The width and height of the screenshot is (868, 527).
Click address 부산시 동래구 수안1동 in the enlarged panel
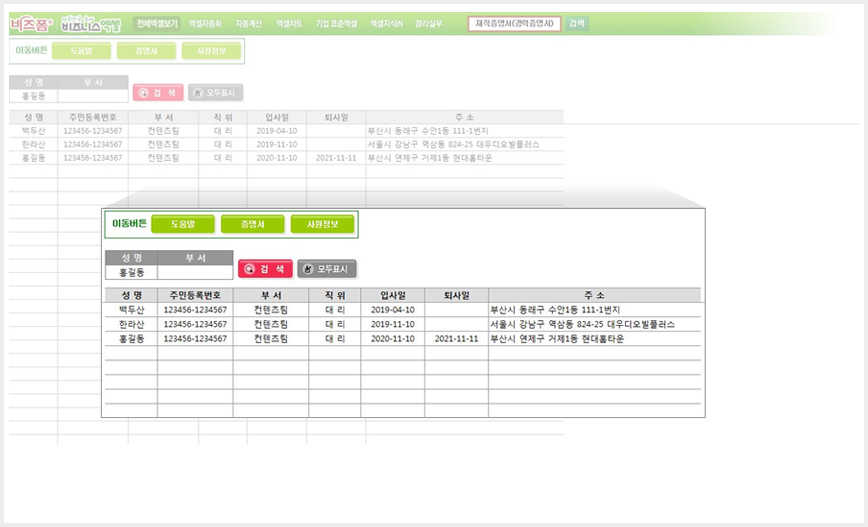pyautogui.click(x=555, y=310)
